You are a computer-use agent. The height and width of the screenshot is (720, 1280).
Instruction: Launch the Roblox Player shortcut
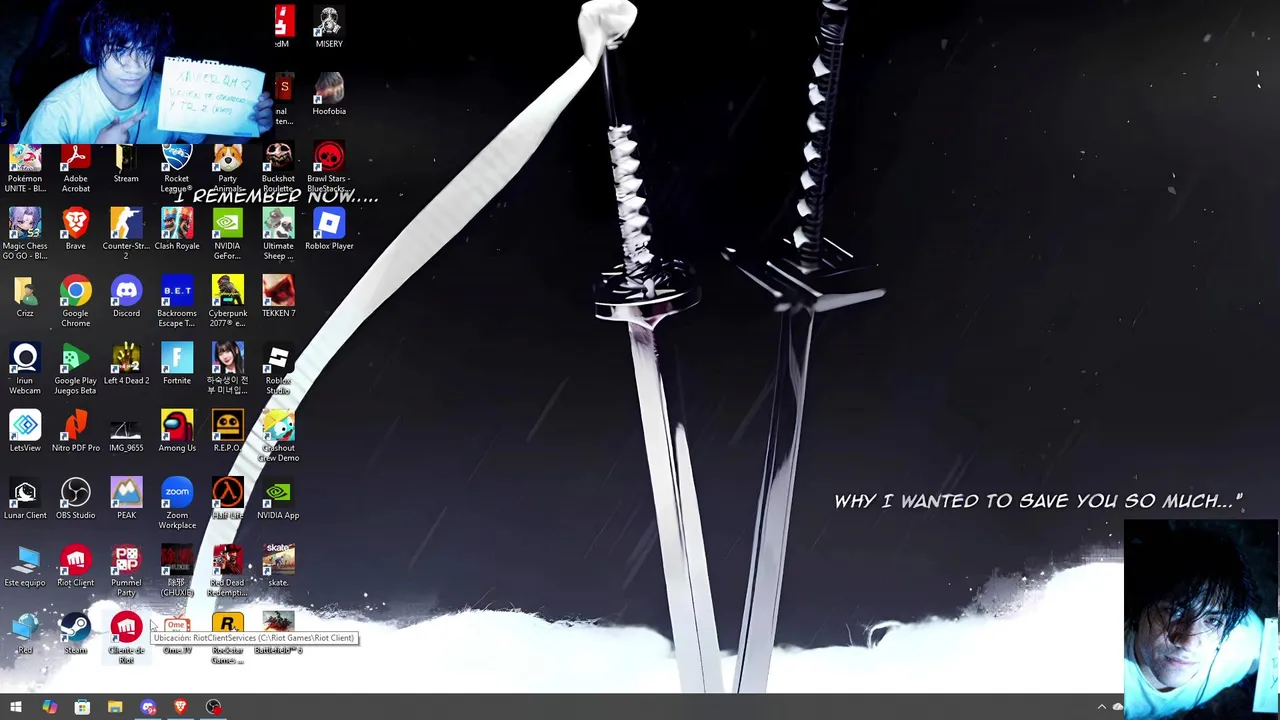329,229
